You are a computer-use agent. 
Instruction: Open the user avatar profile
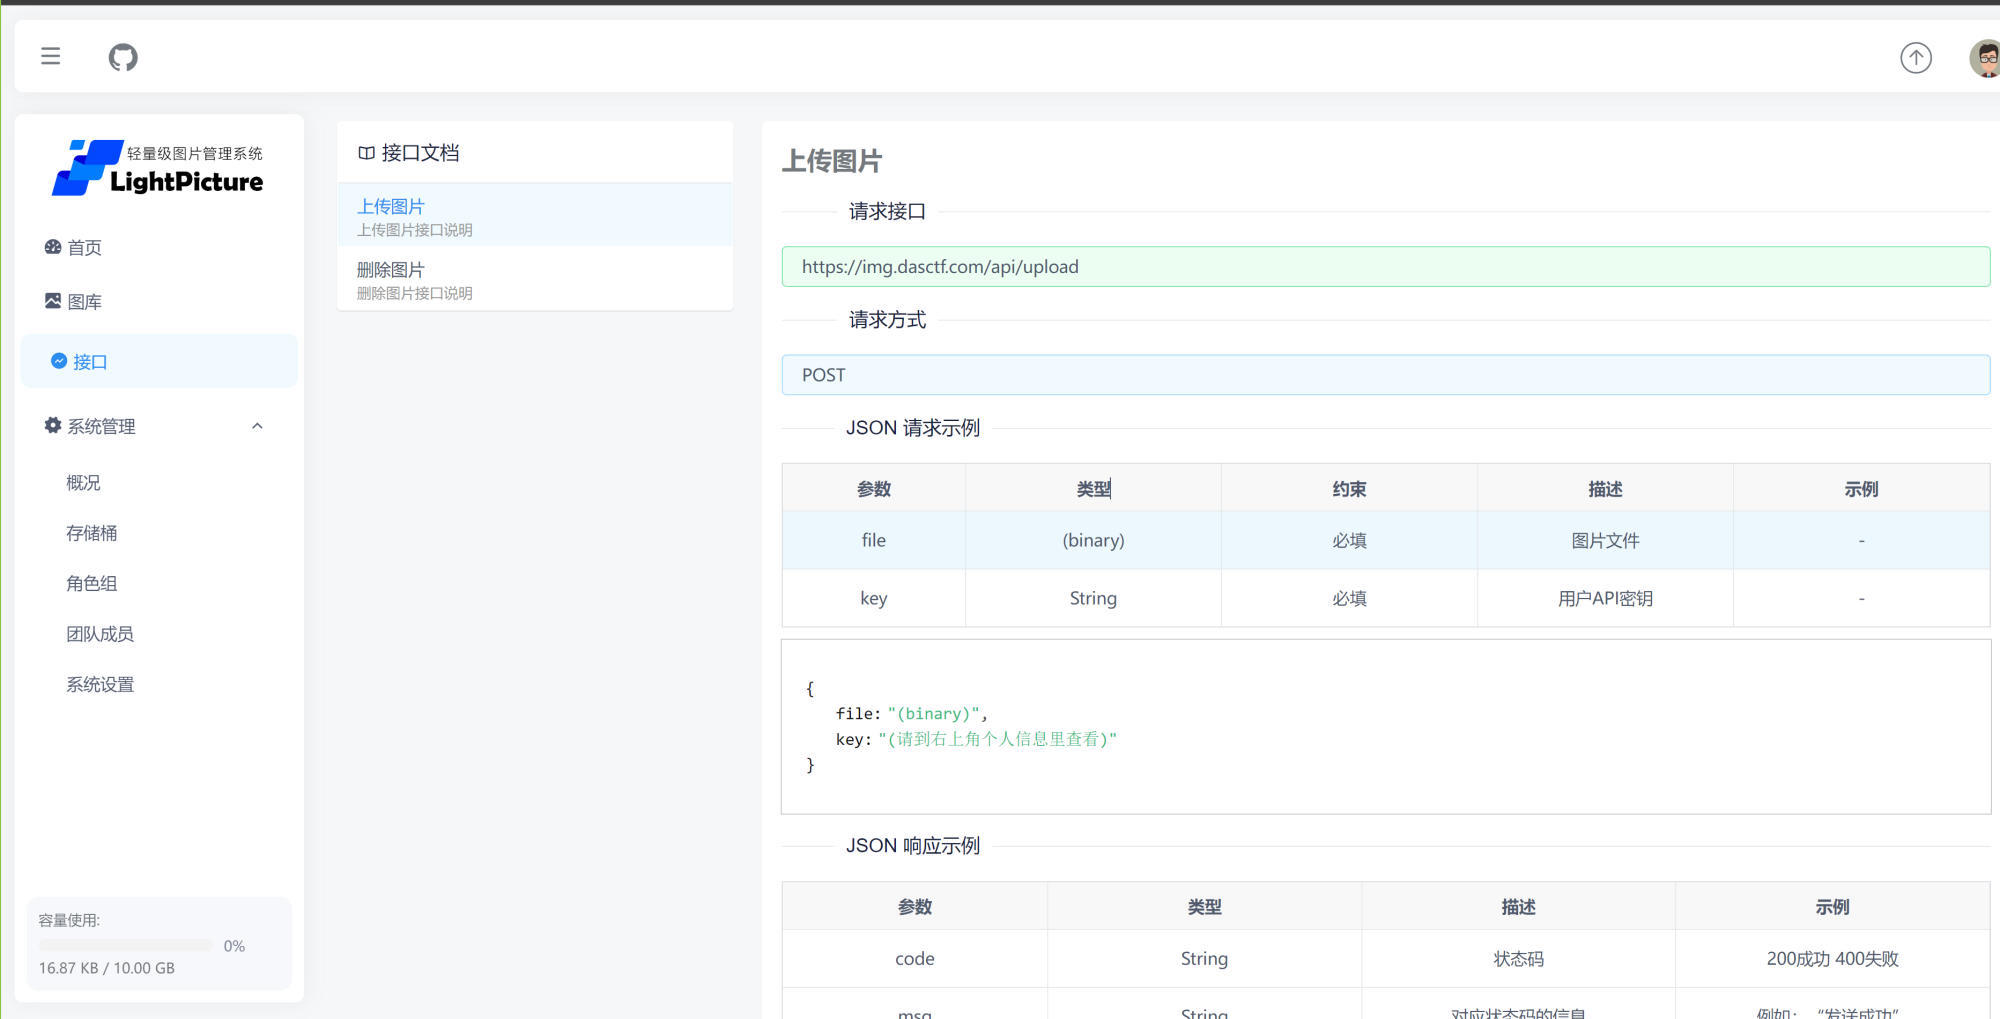point(1985,58)
